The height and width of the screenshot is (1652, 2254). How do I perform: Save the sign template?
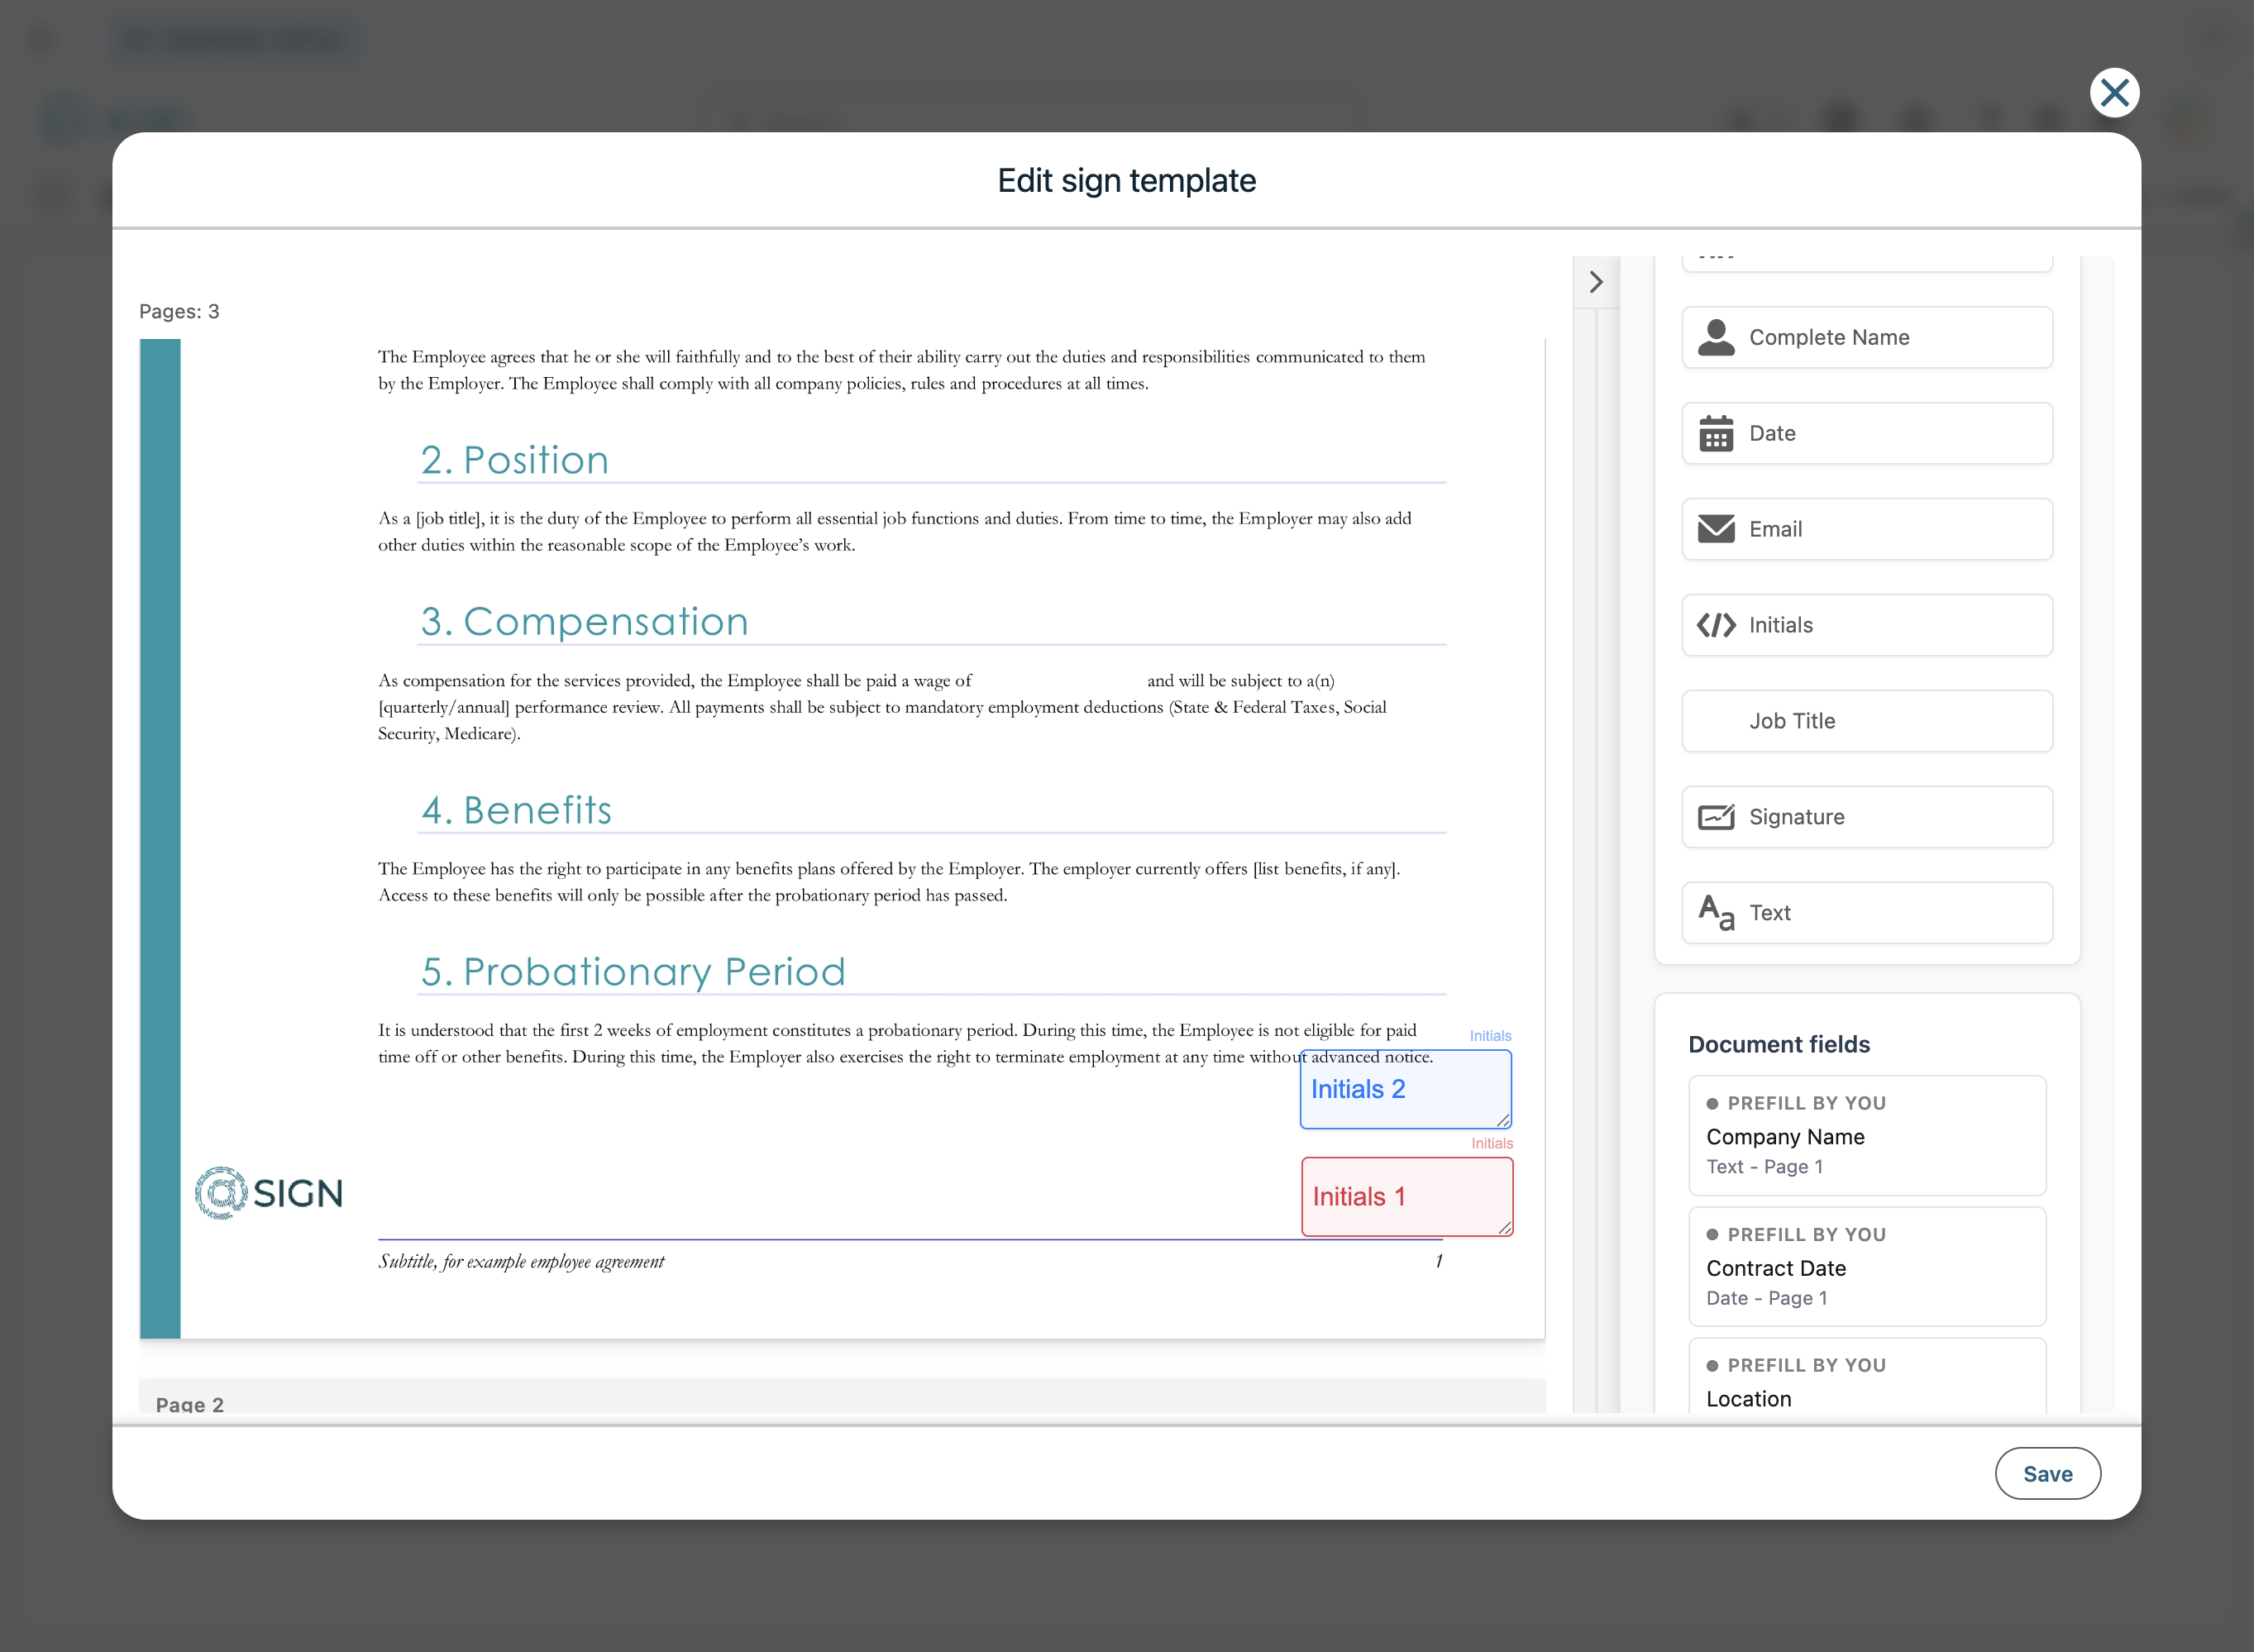(2047, 1473)
